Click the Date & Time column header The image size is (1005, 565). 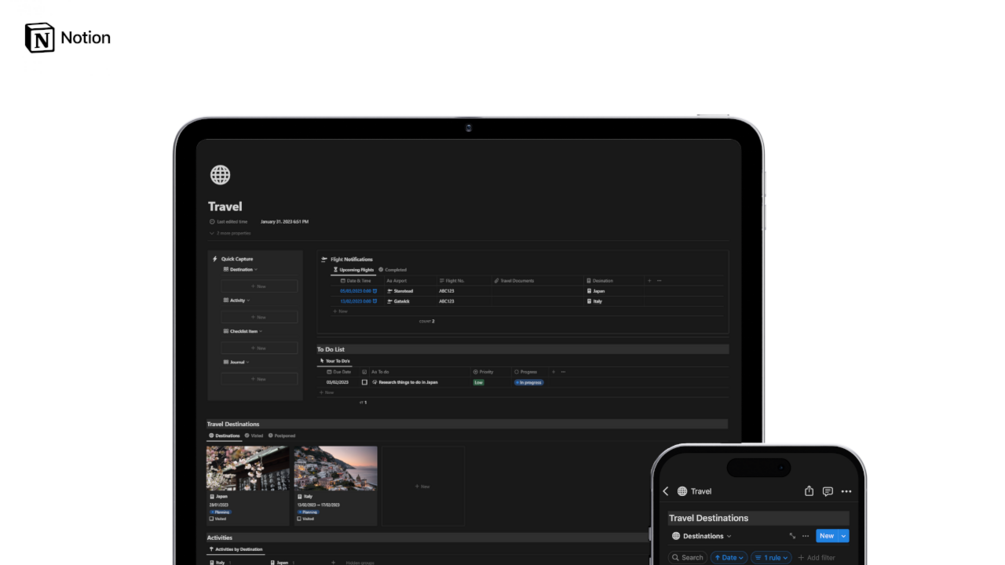click(x=356, y=281)
